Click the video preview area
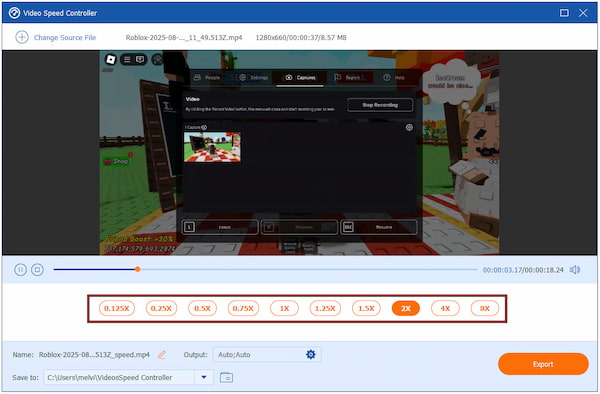 [x=299, y=153]
